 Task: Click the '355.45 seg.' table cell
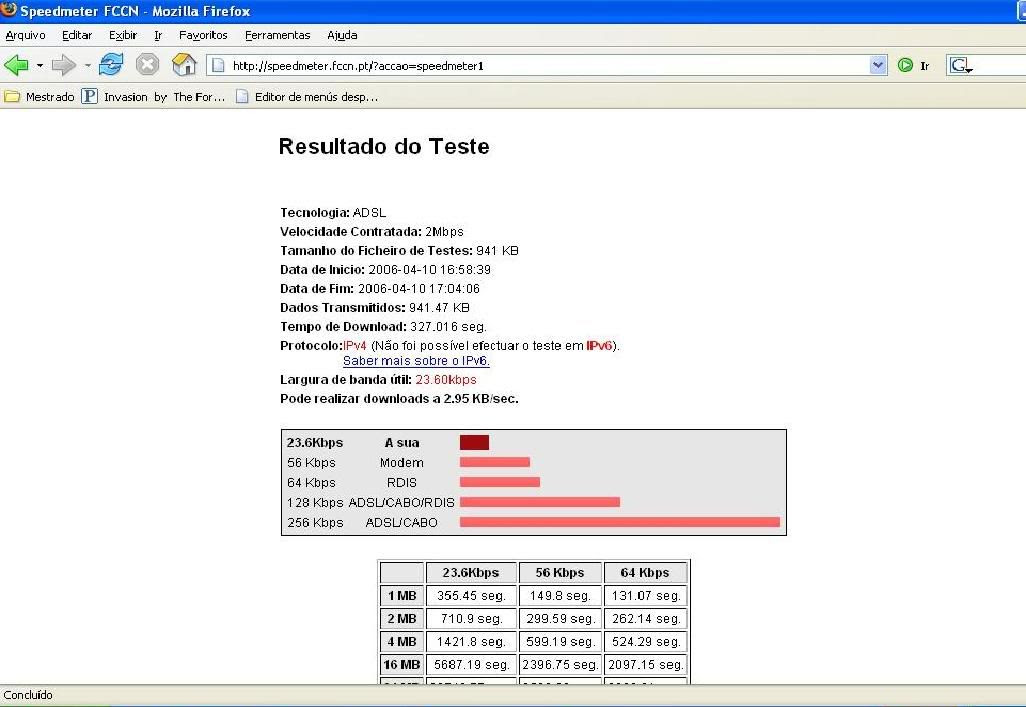[471, 596]
